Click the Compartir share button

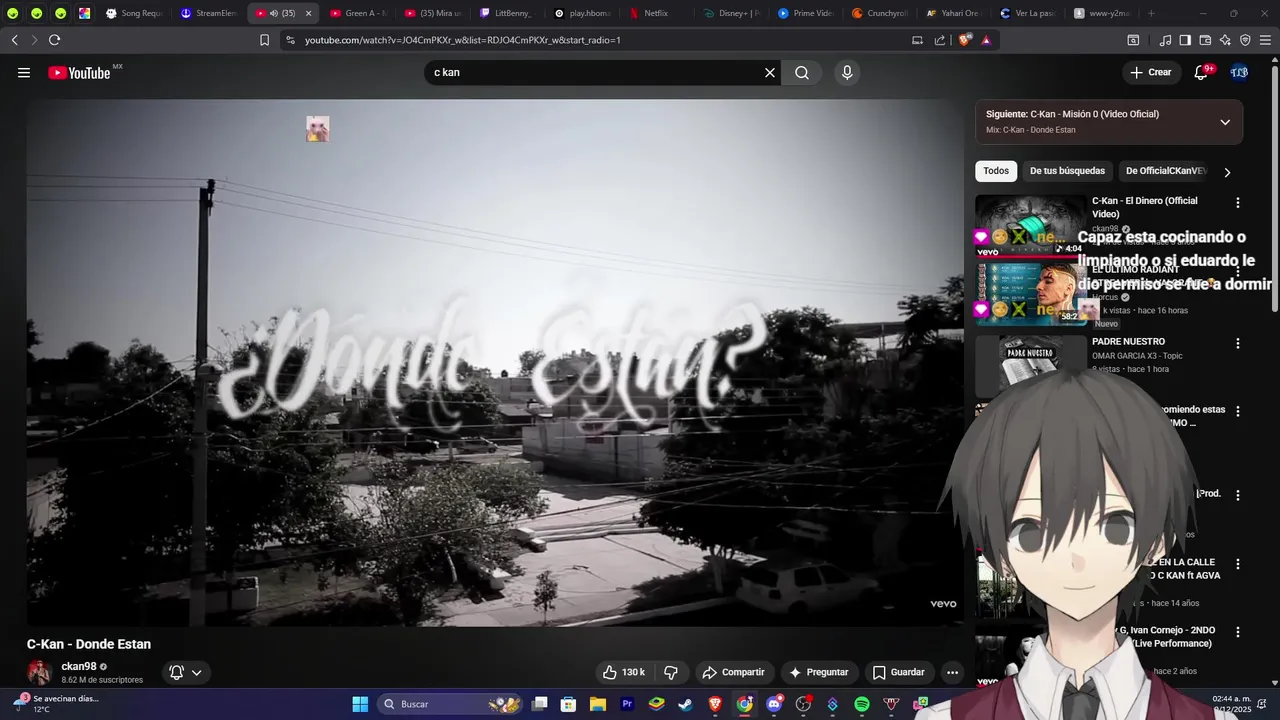click(733, 672)
